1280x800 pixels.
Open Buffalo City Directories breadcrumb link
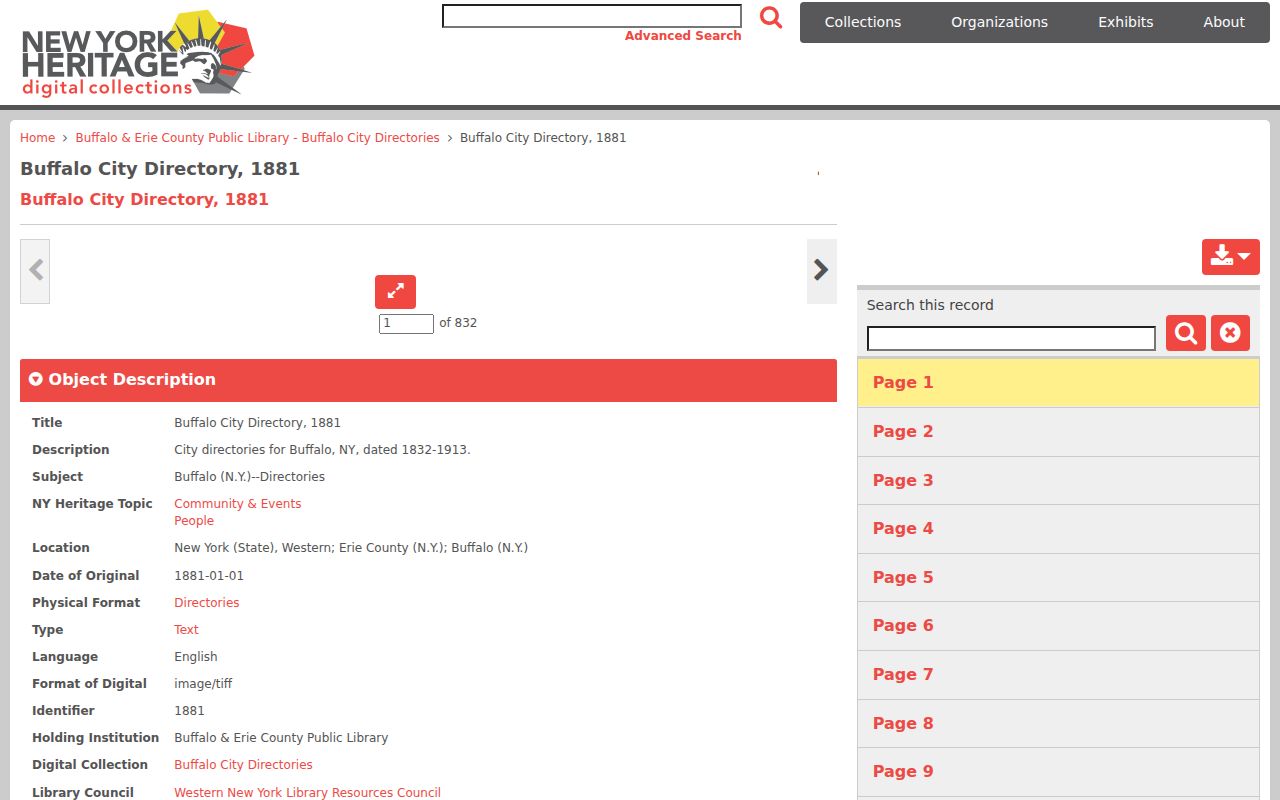coord(257,138)
